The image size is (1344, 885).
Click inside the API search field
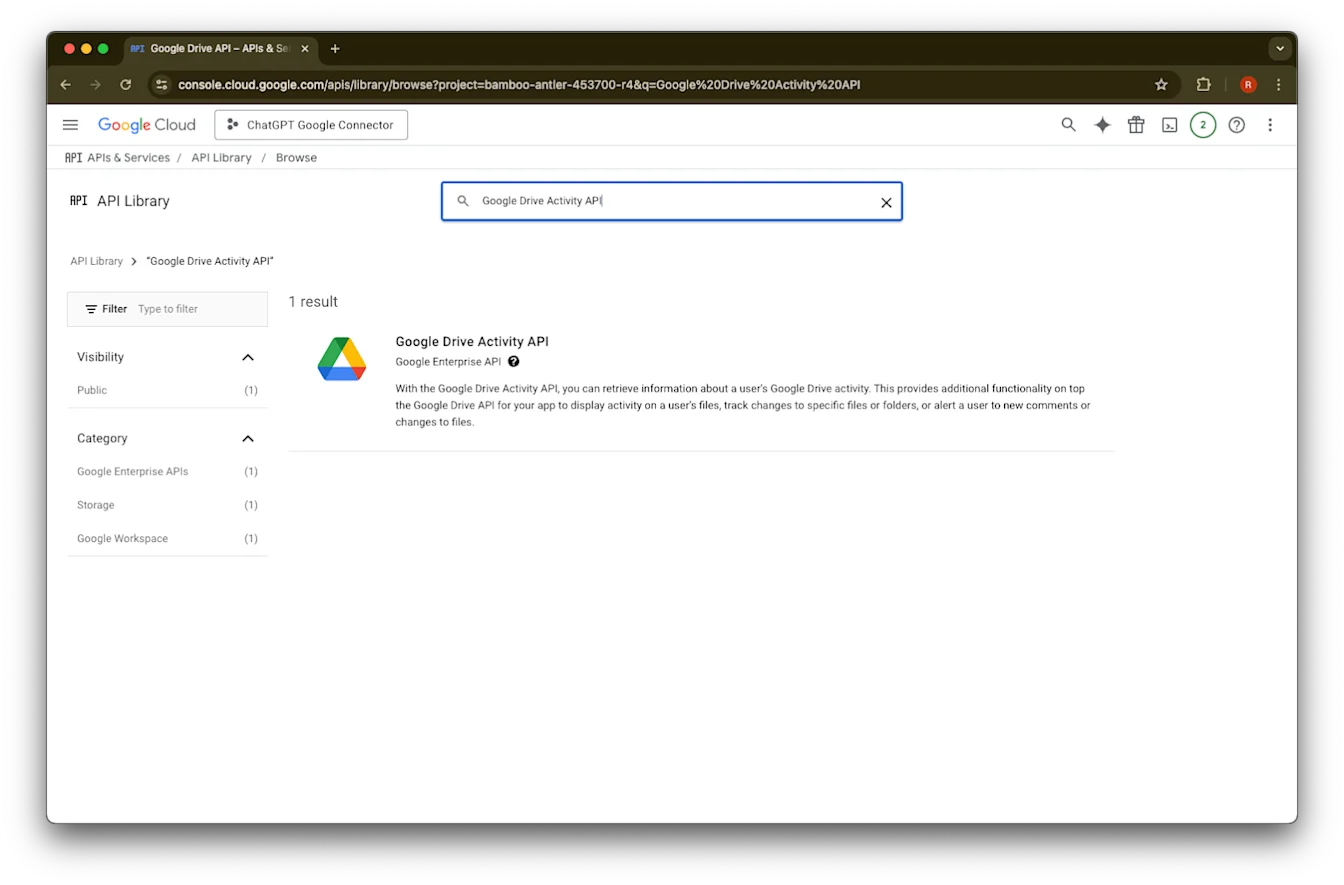tap(672, 201)
